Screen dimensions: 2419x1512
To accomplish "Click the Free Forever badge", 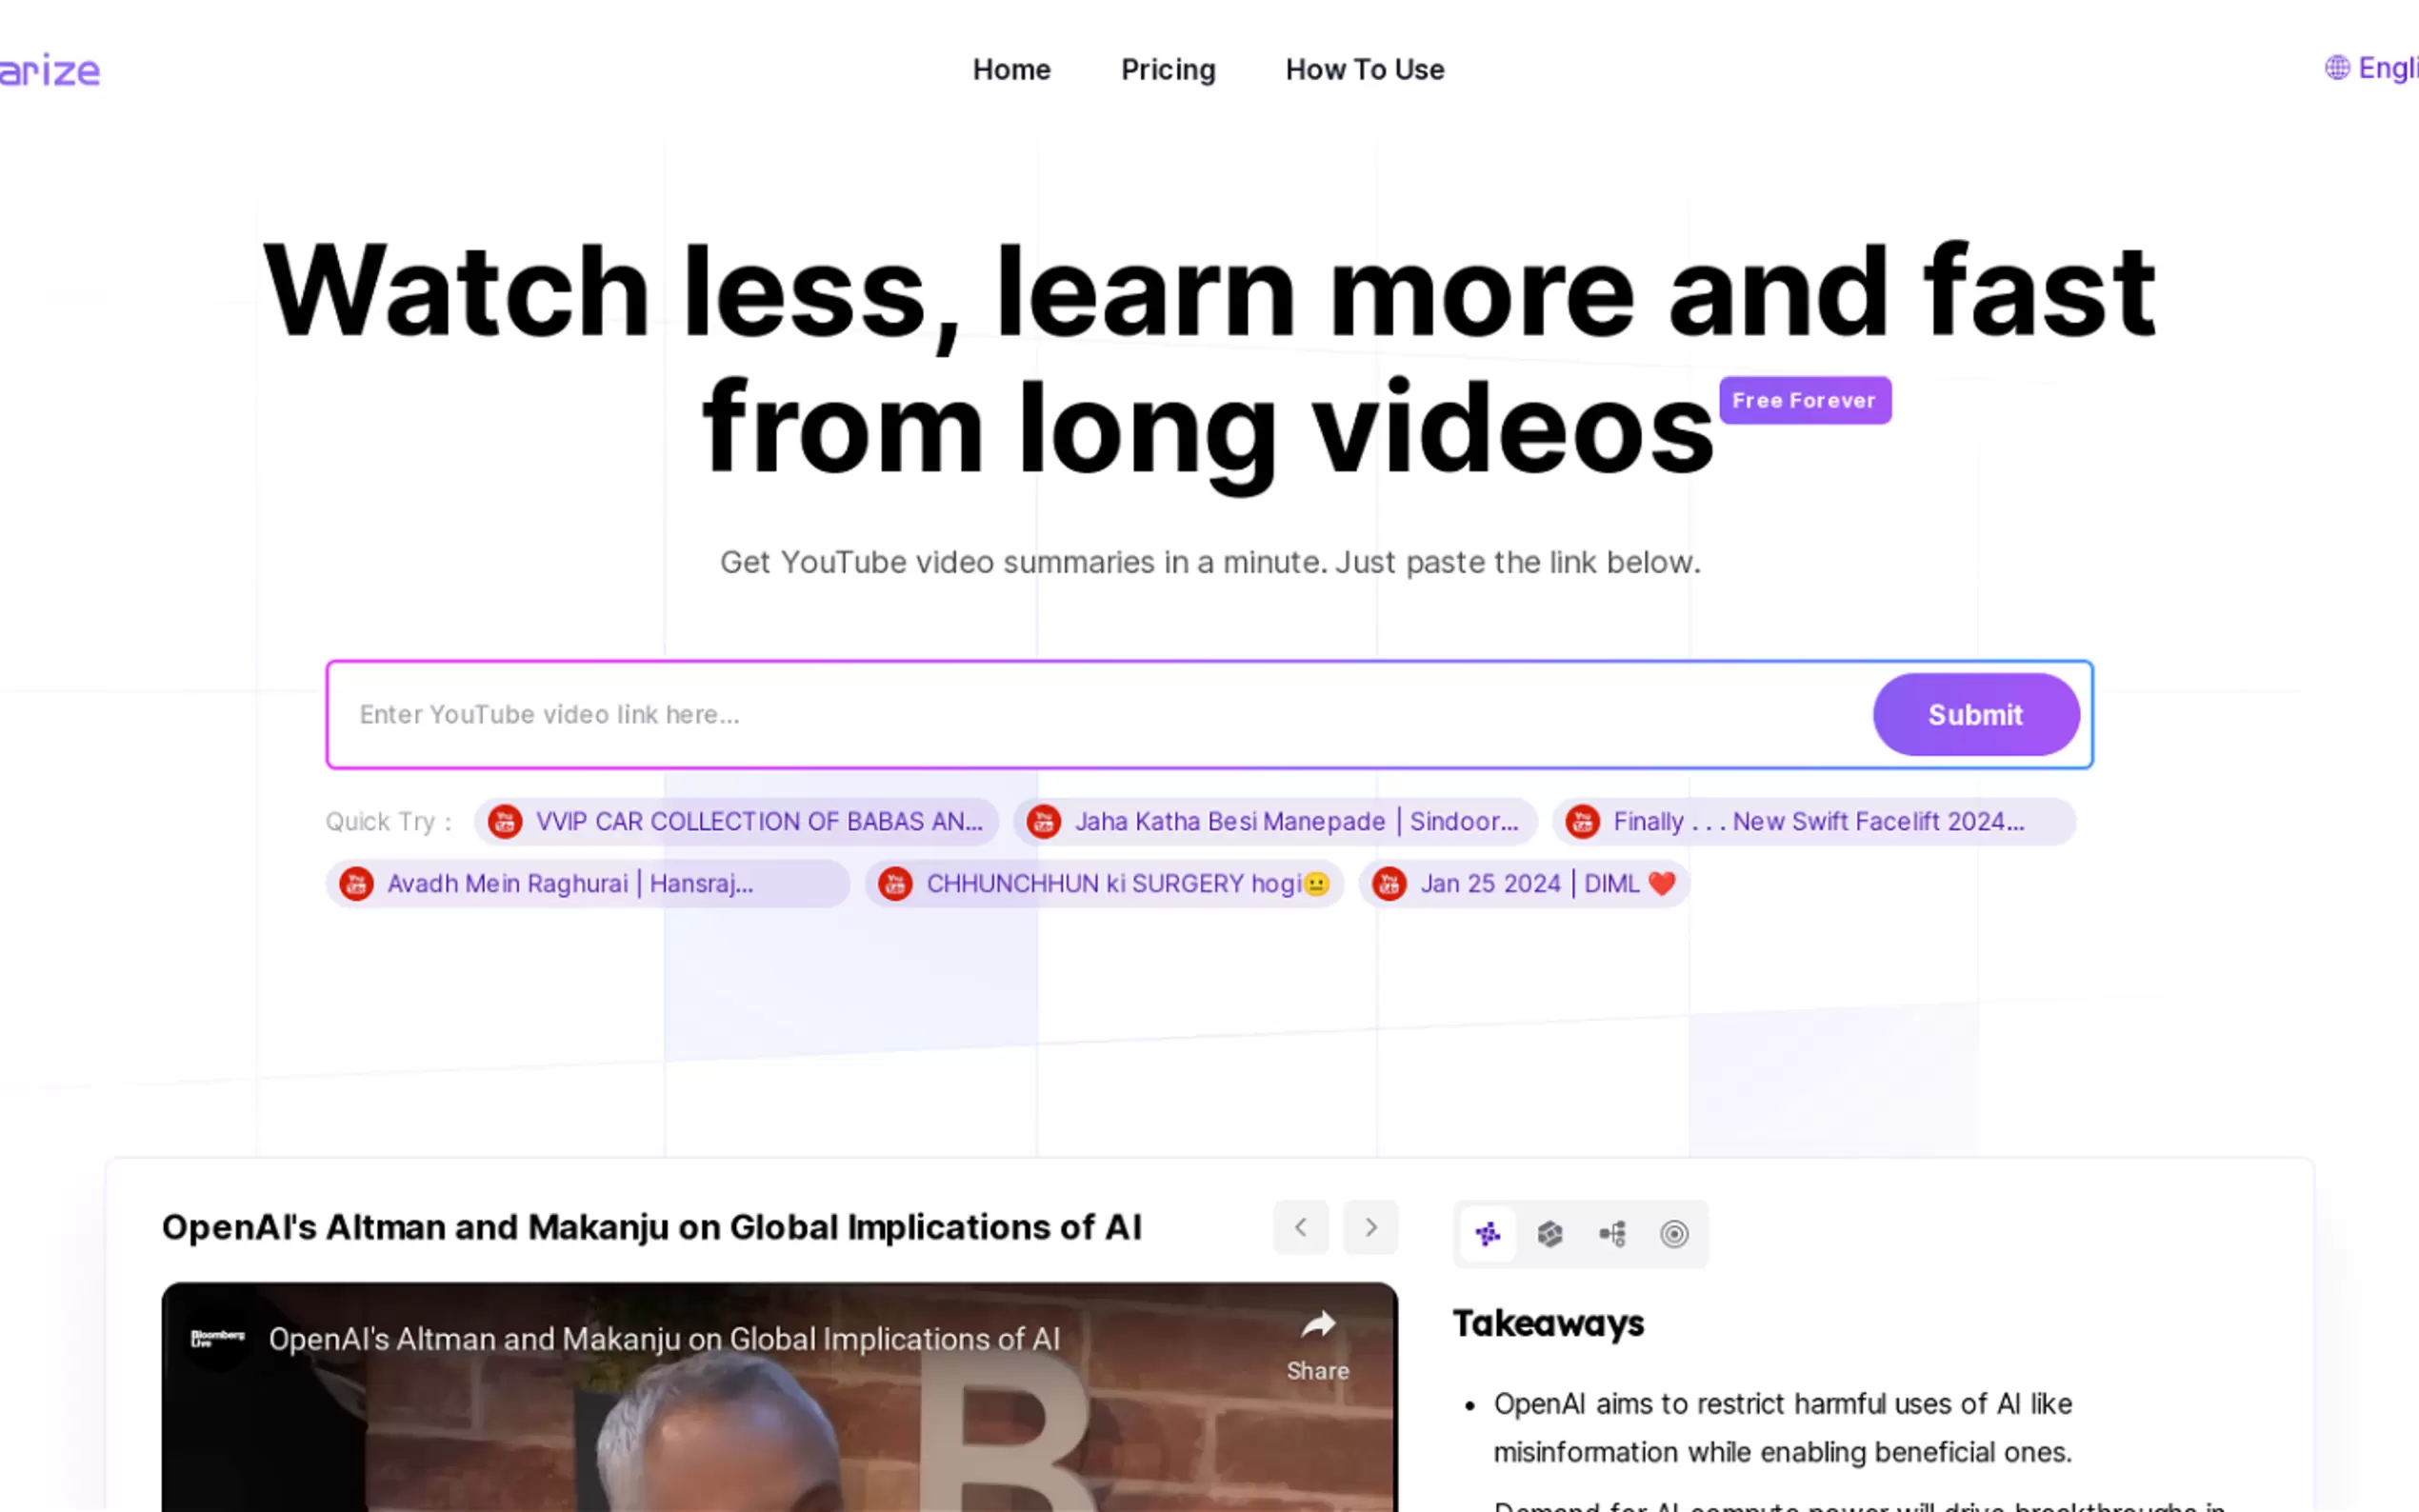I will point(1804,400).
